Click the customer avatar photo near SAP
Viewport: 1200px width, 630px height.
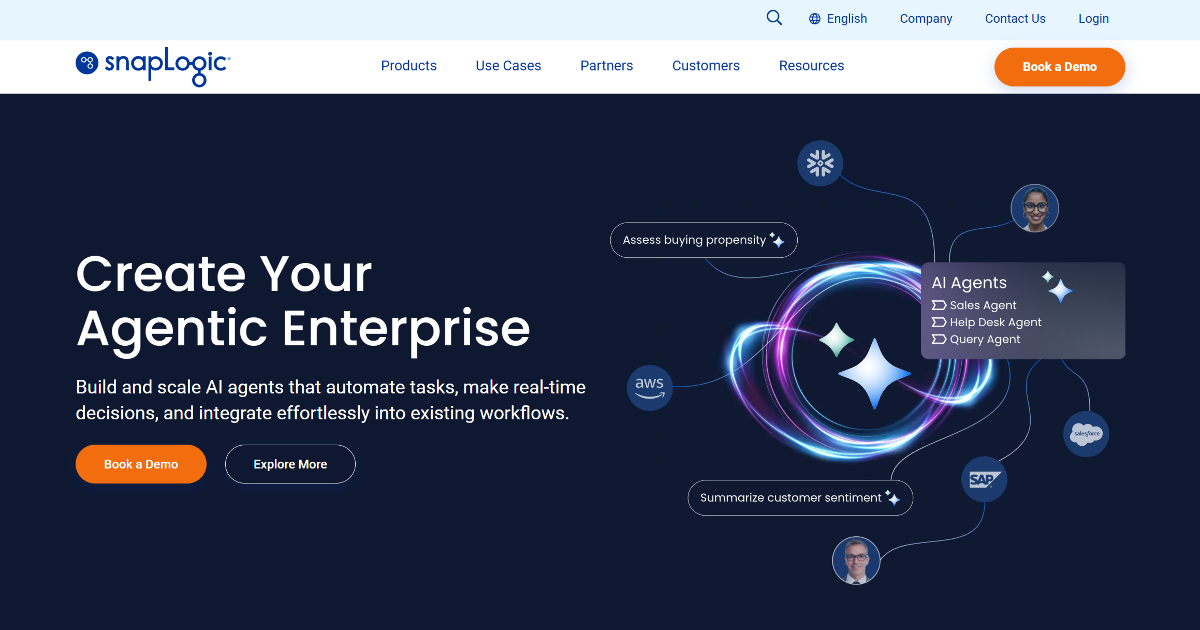pyautogui.click(x=855, y=560)
